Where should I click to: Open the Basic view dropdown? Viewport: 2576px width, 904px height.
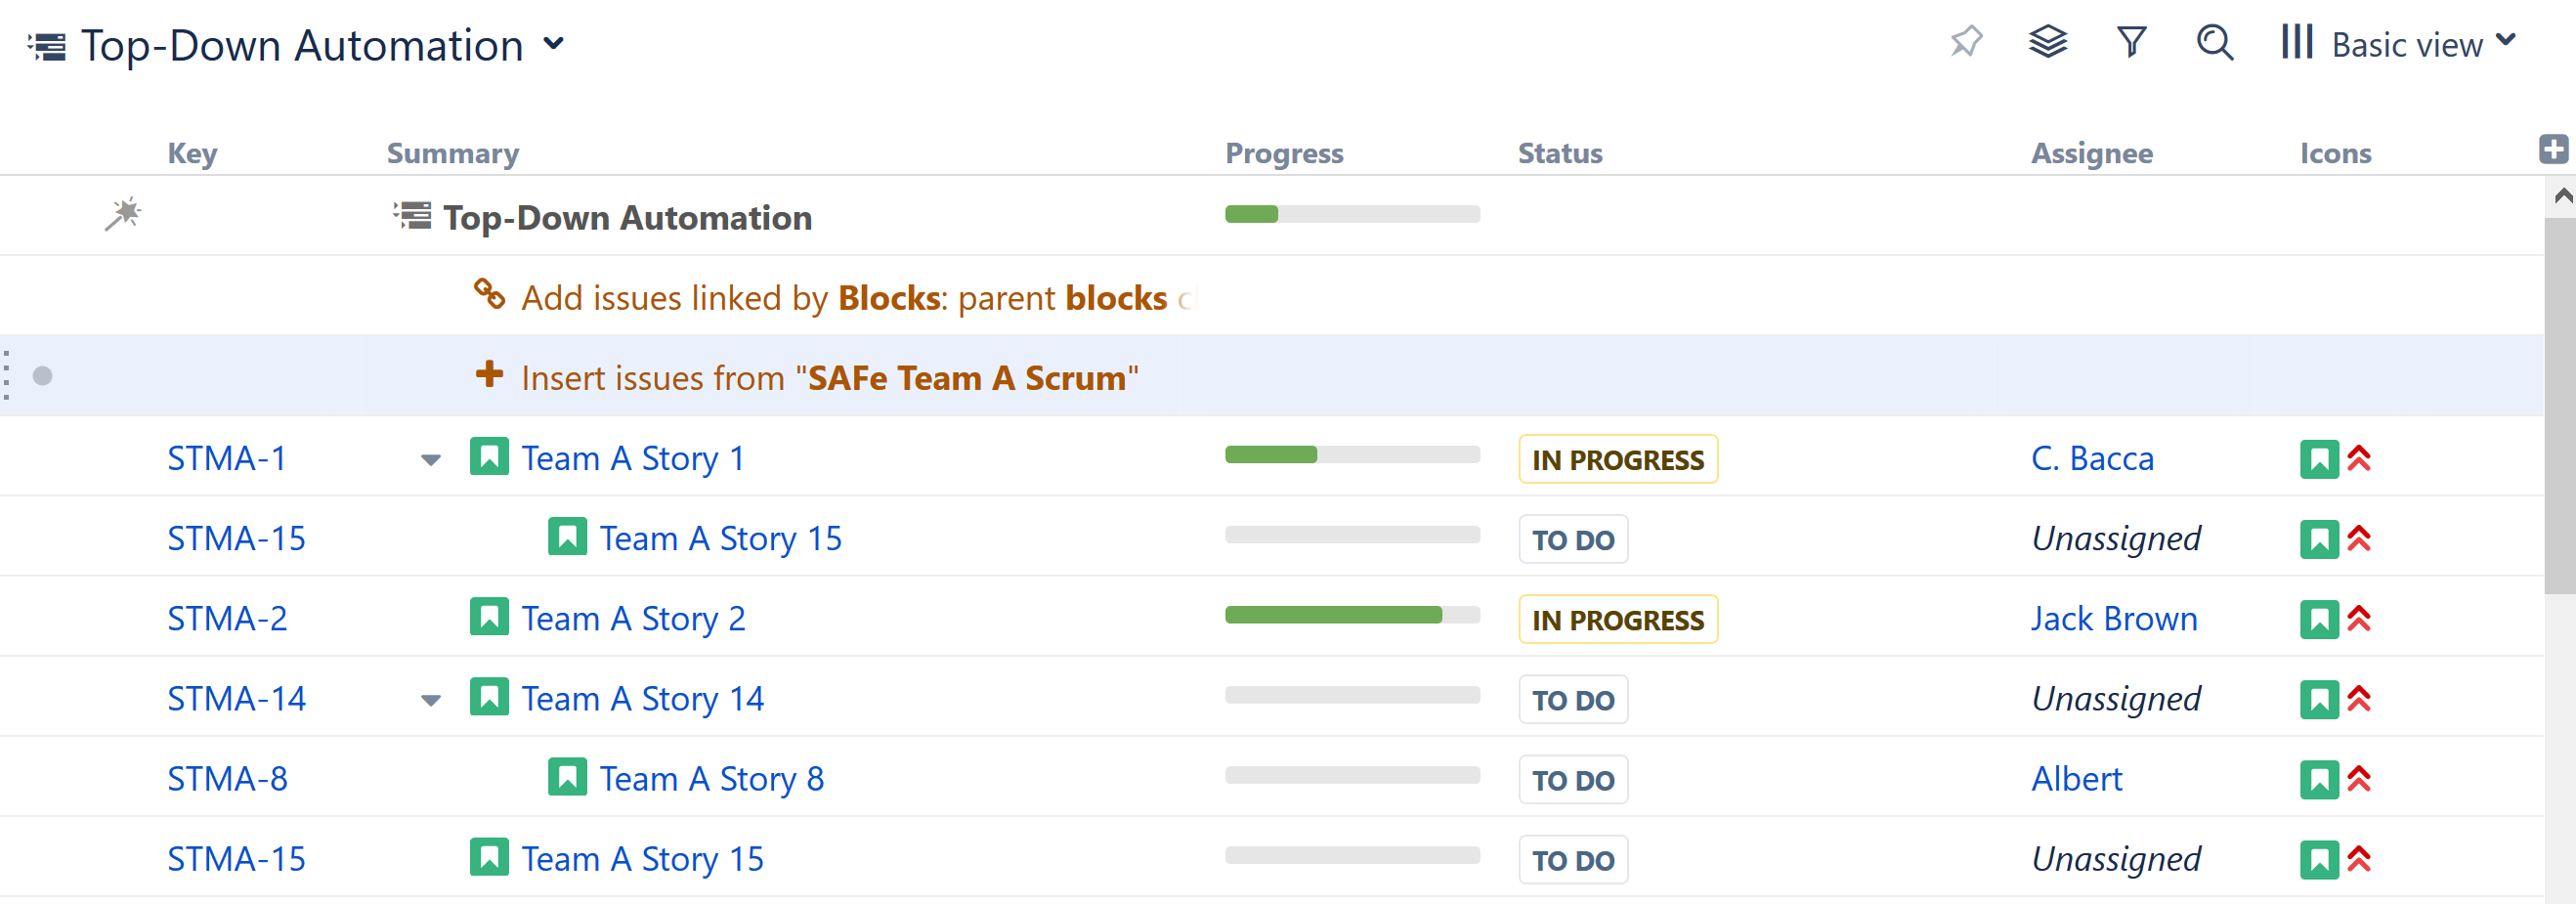[x=2420, y=43]
